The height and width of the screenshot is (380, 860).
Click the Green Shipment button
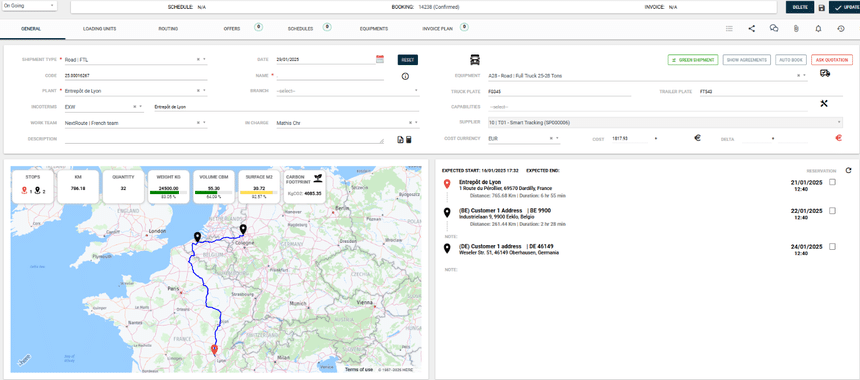pyautogui.click(x=693, y=60)
